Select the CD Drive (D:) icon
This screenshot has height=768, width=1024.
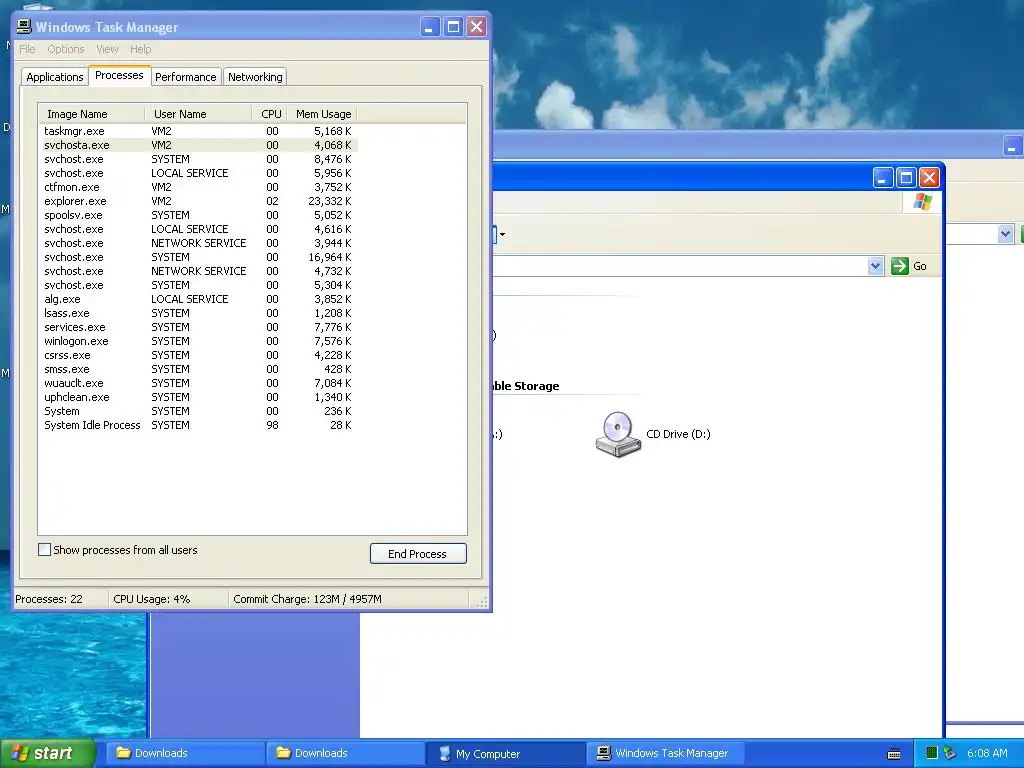click(617, 434)
